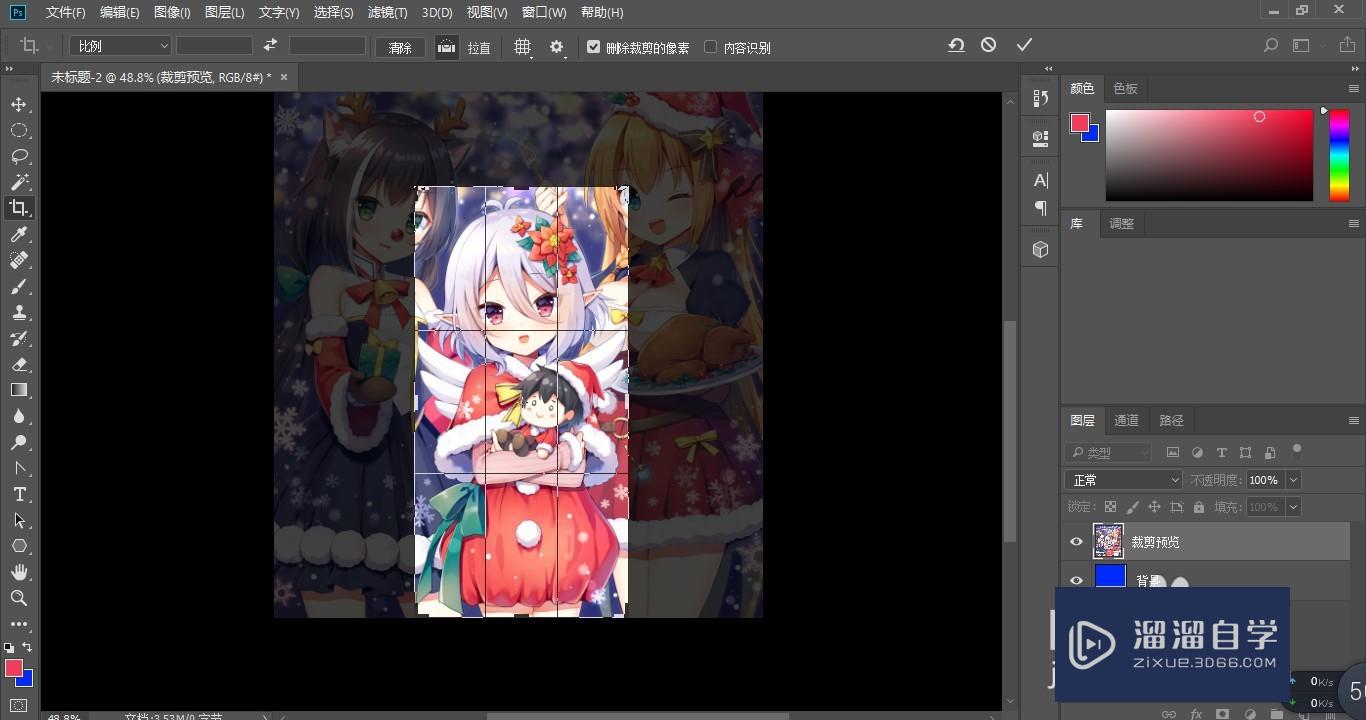This screenshot has height=720, width=1366.
Task: Select the Zoom tool
Action: click(19, 598)
